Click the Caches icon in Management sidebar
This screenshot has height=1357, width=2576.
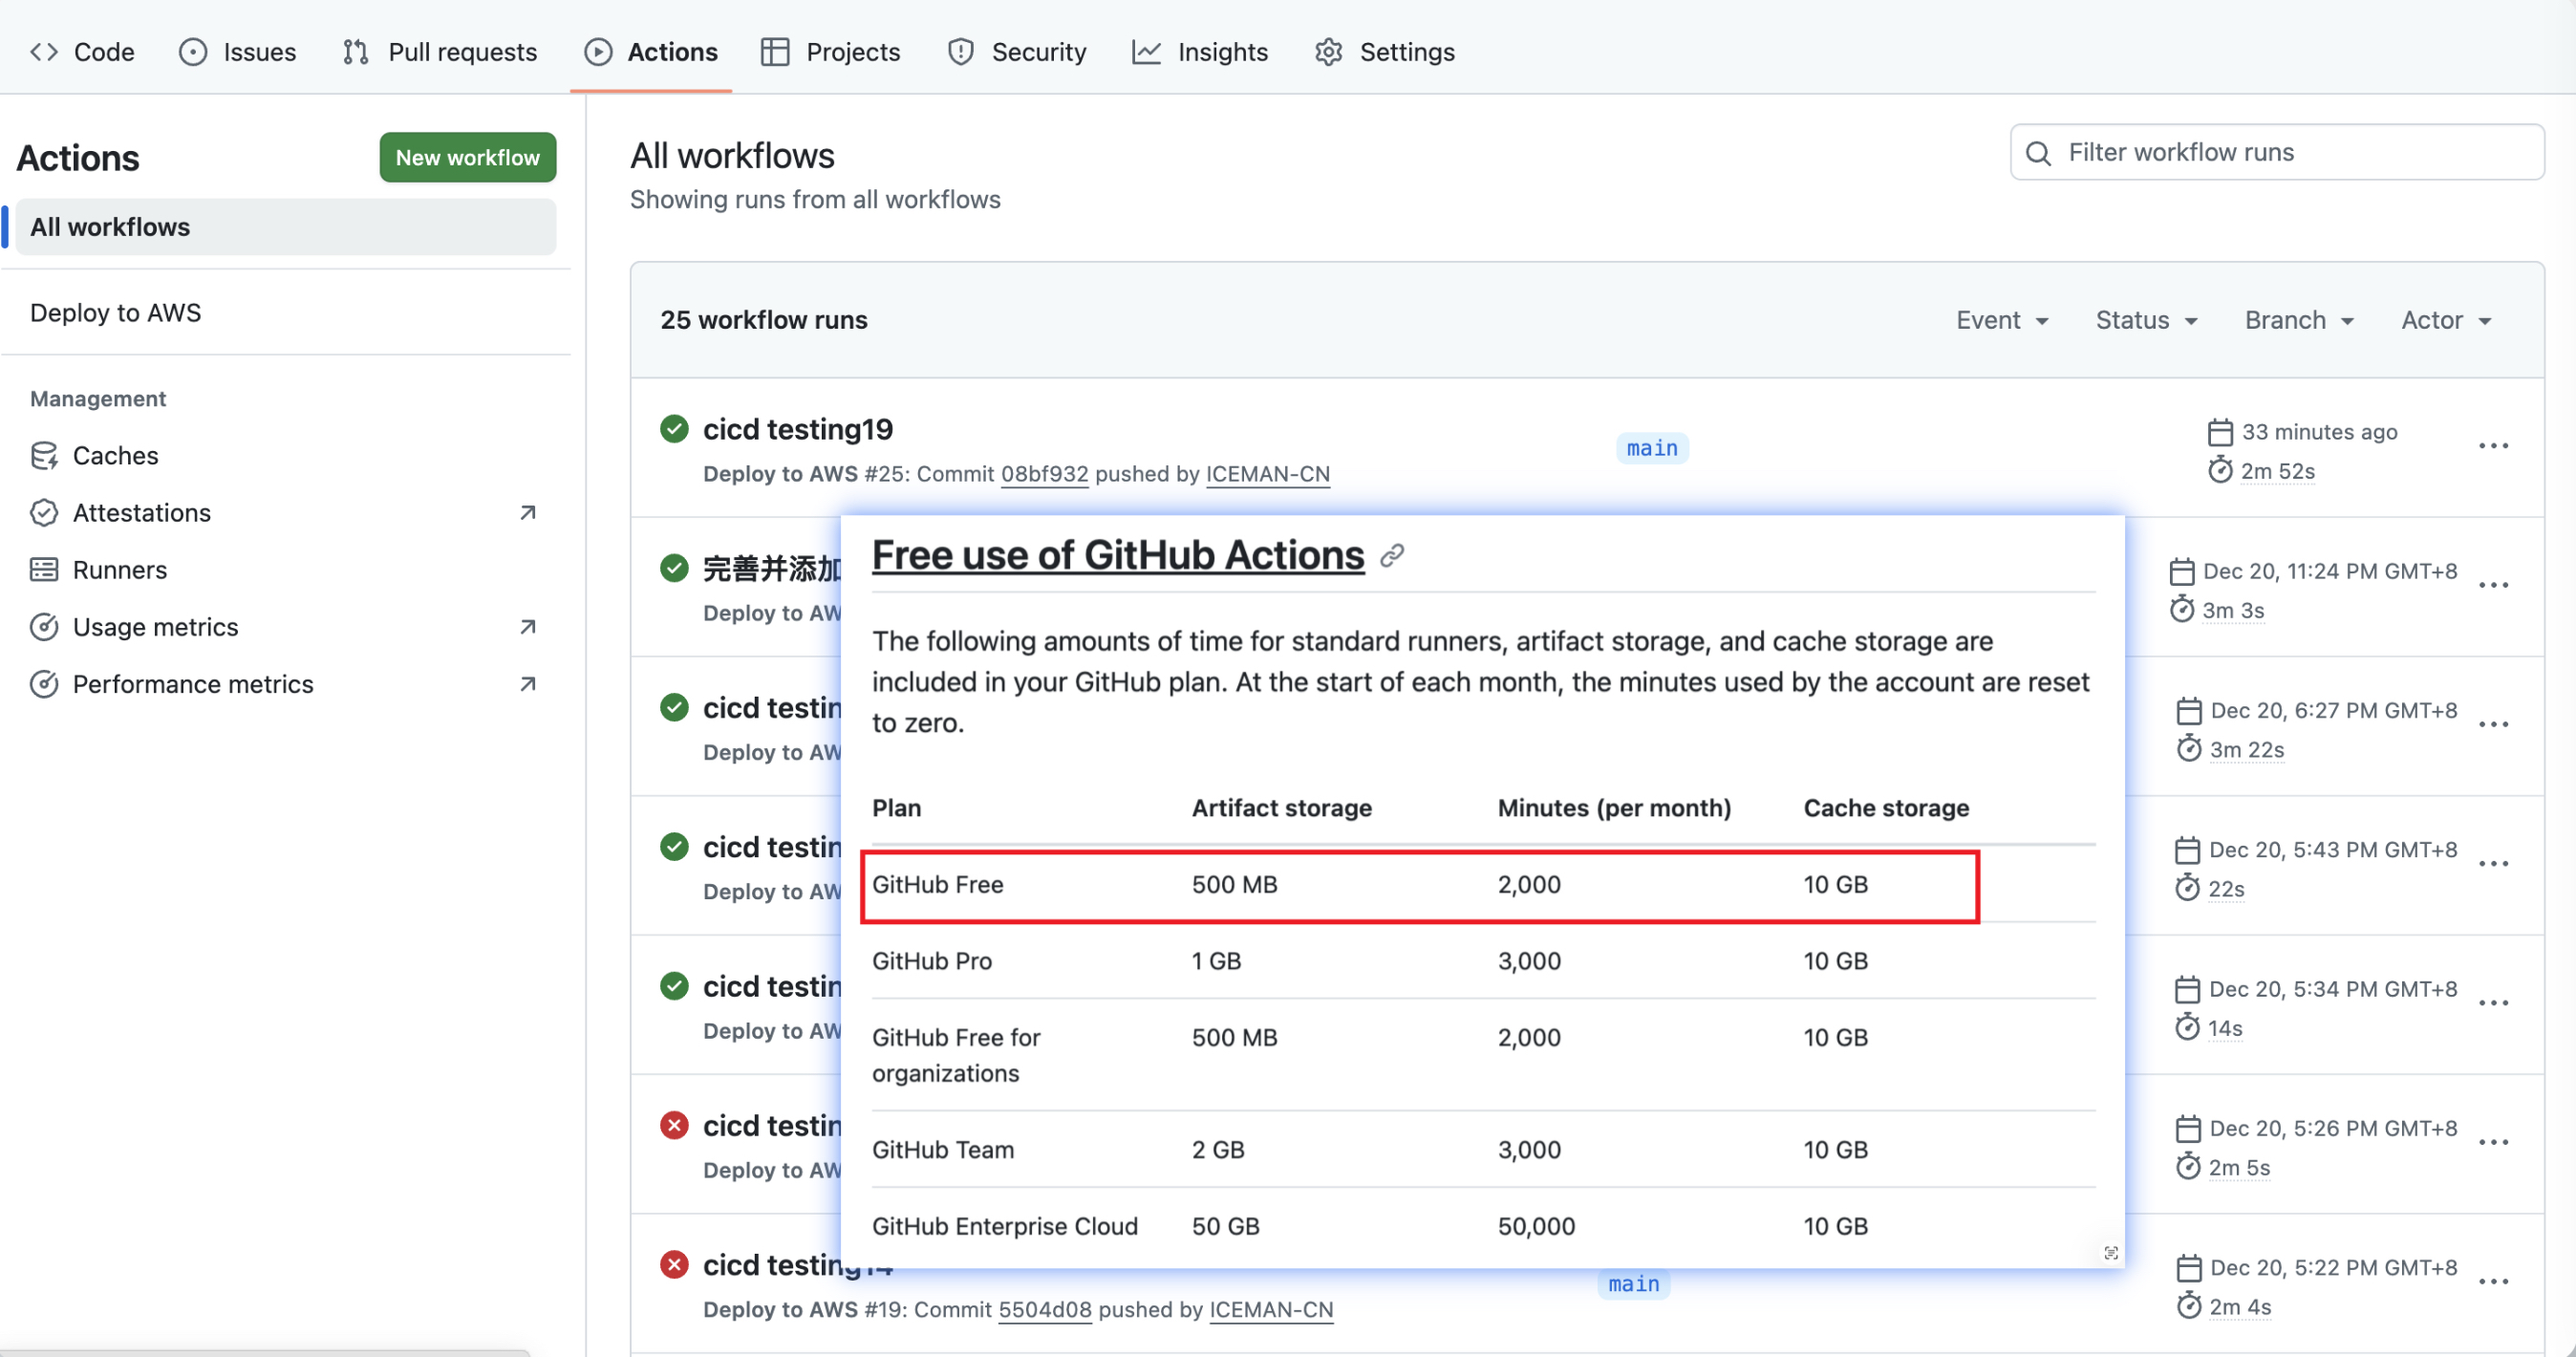pos(45,455)
